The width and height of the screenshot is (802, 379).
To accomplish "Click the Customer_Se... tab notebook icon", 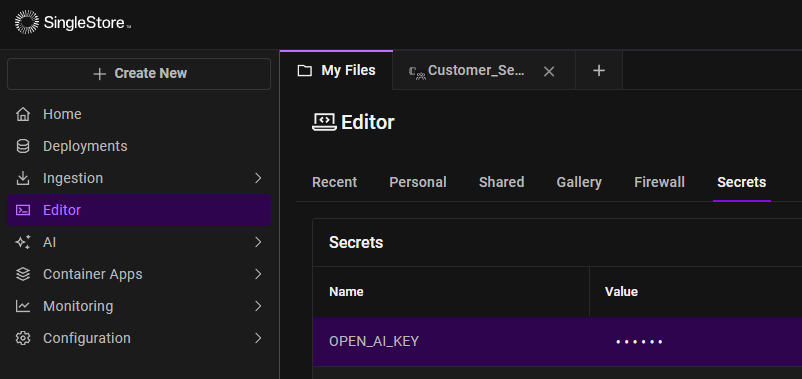I will pos(417,73).
